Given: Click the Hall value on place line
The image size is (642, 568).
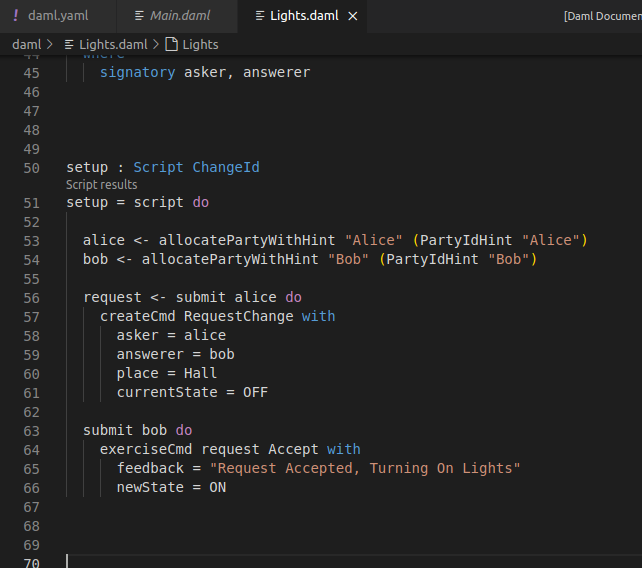Looking at the screenshot, I should 200,374.
